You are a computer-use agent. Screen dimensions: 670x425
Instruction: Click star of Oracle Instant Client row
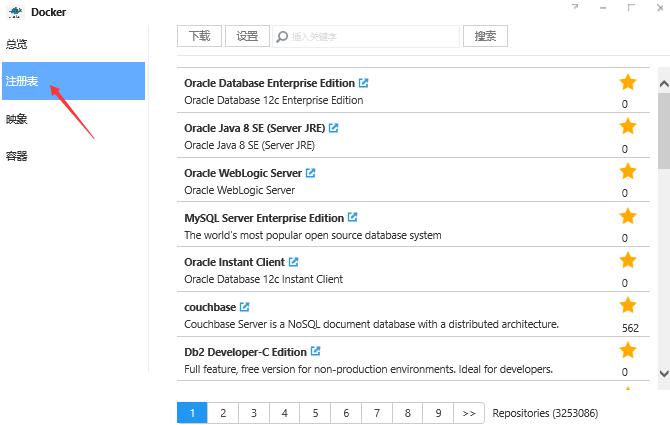tap(628, 260)
